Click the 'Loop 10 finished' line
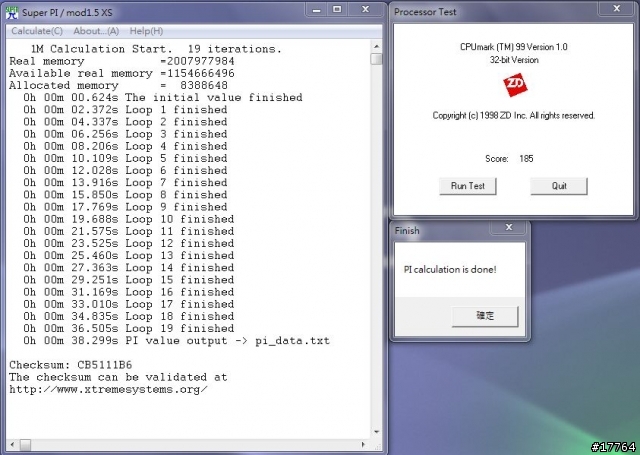Viewport: 640px width, 455px height. pos(129,219)
